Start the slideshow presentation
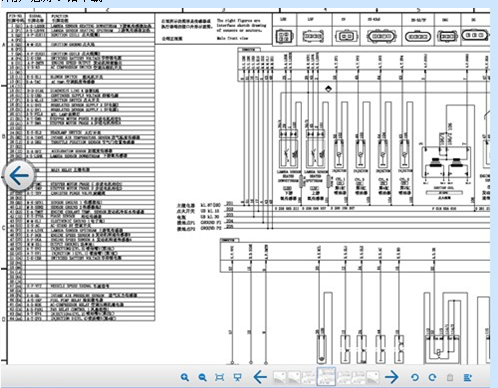 [x=237, y=377]
